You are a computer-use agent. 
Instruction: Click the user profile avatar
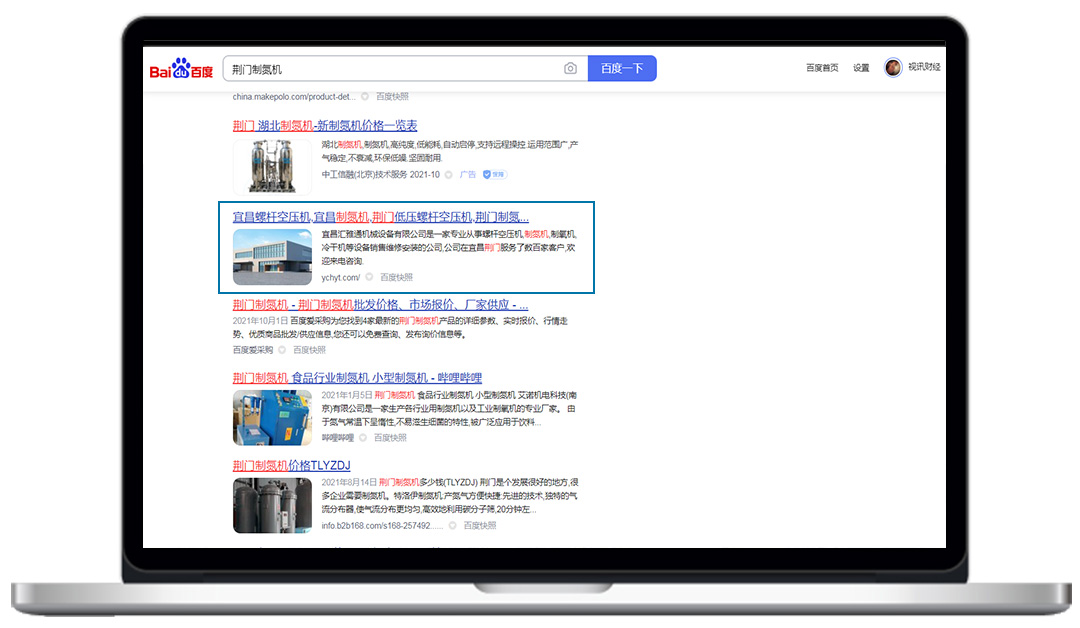893,68
